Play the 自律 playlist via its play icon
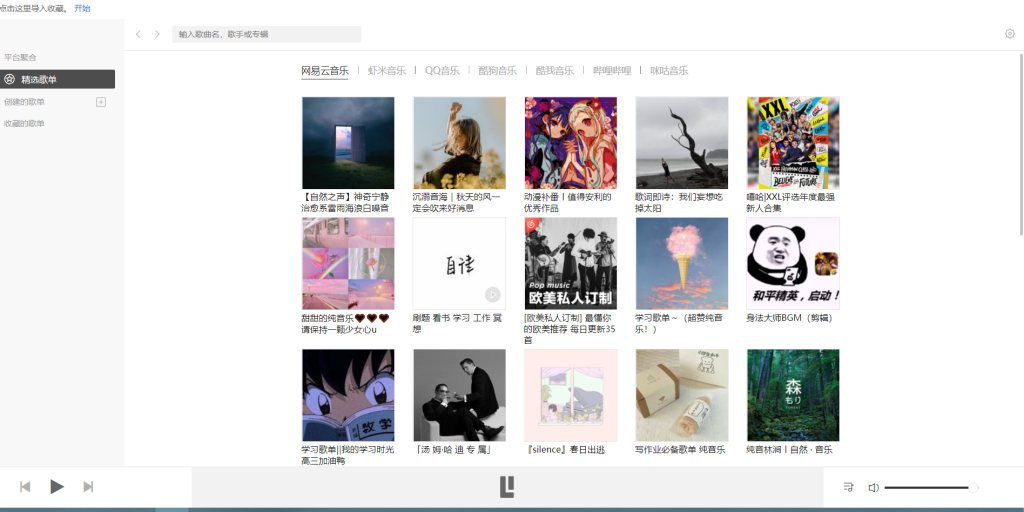The image size is (1024, 512). (492, 295)
